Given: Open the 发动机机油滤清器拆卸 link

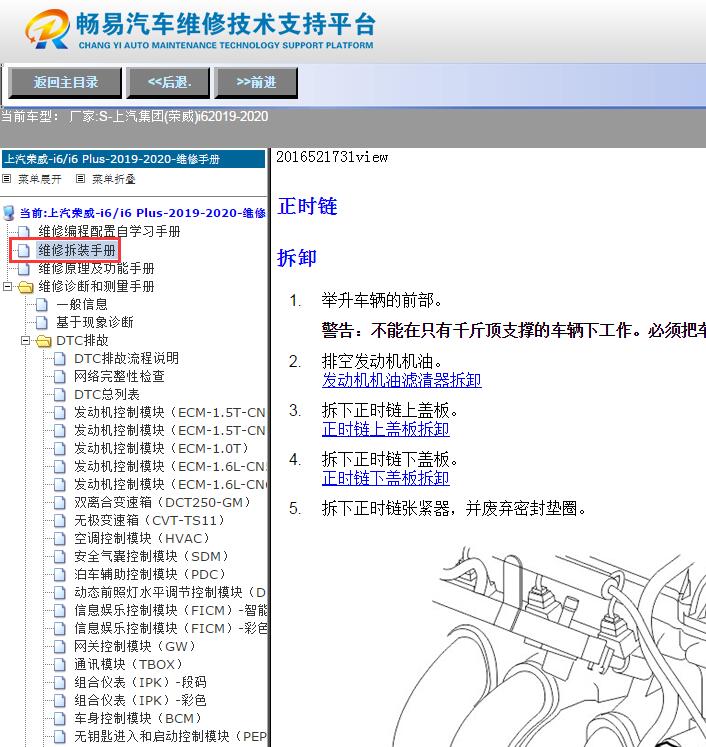Looking at the screenshot, I should [402, 380].
